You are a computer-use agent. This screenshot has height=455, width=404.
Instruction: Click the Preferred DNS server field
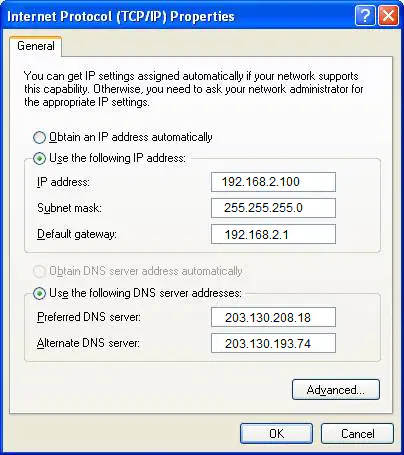[x=273, y=317]
